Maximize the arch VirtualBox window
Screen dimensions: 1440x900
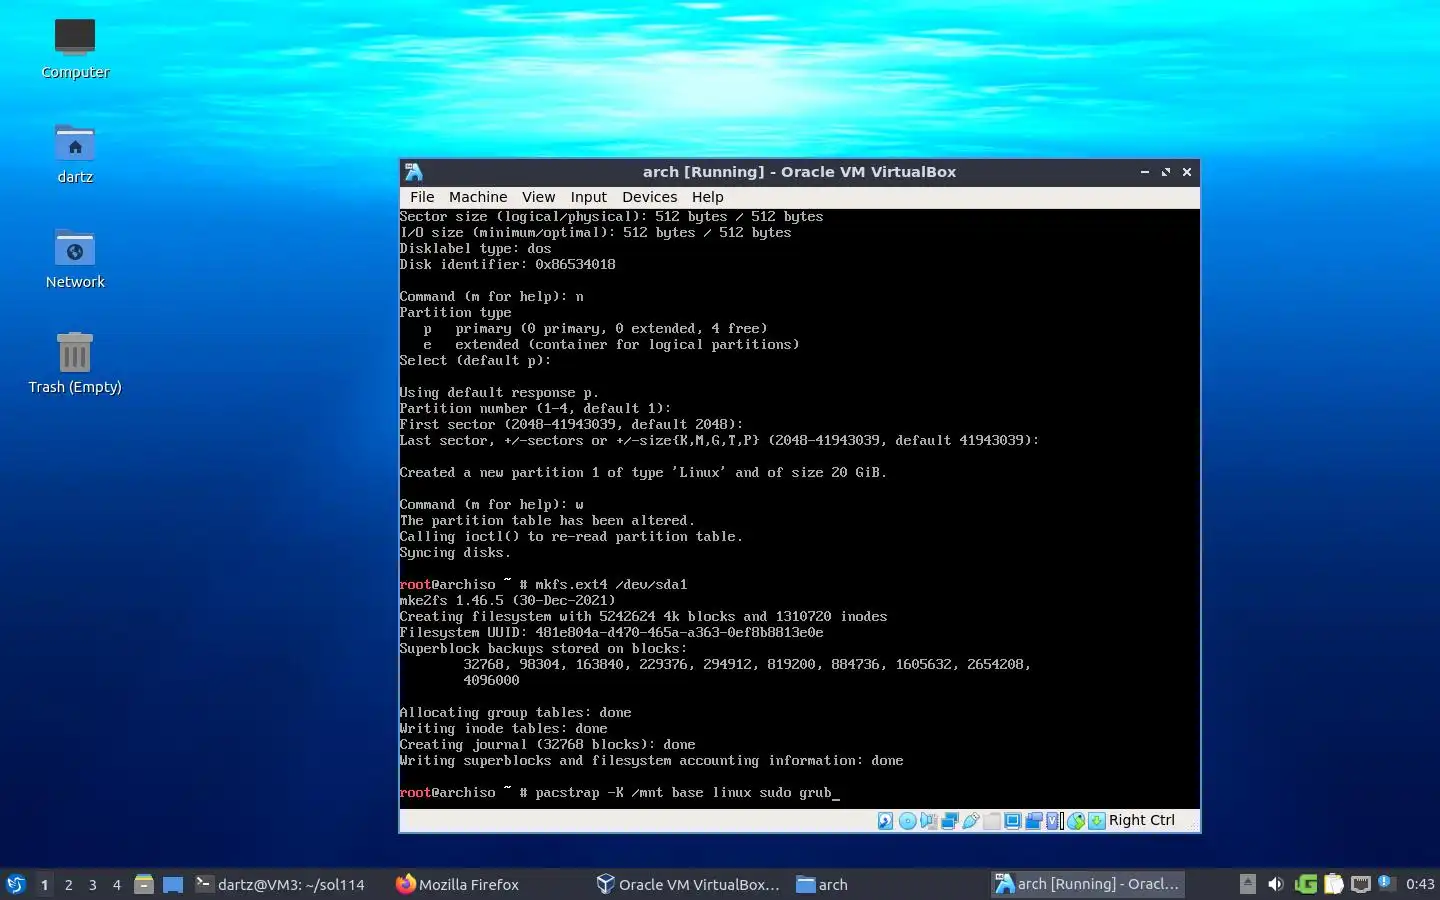pyautogui.click(x=1166, y=172)
